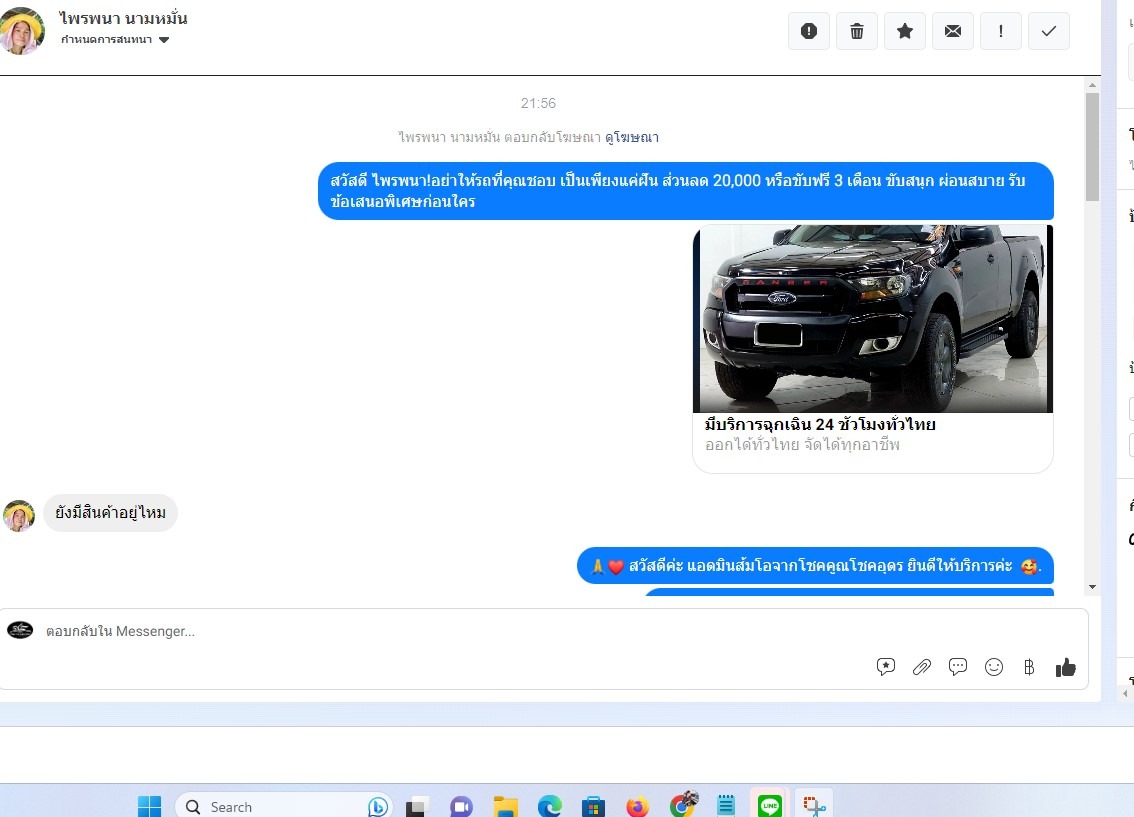Launch Firefox from taskbar

click(x=637, y=806)
